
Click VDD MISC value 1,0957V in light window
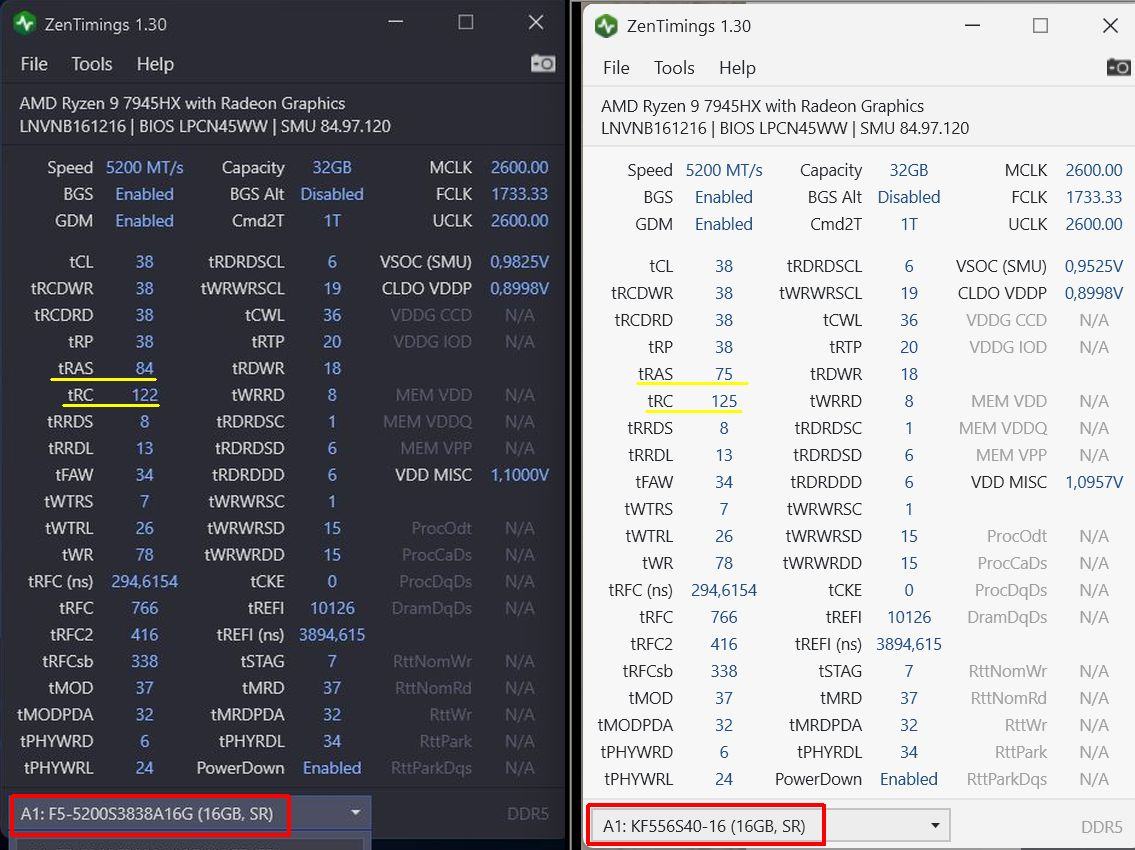[1094, 482]
